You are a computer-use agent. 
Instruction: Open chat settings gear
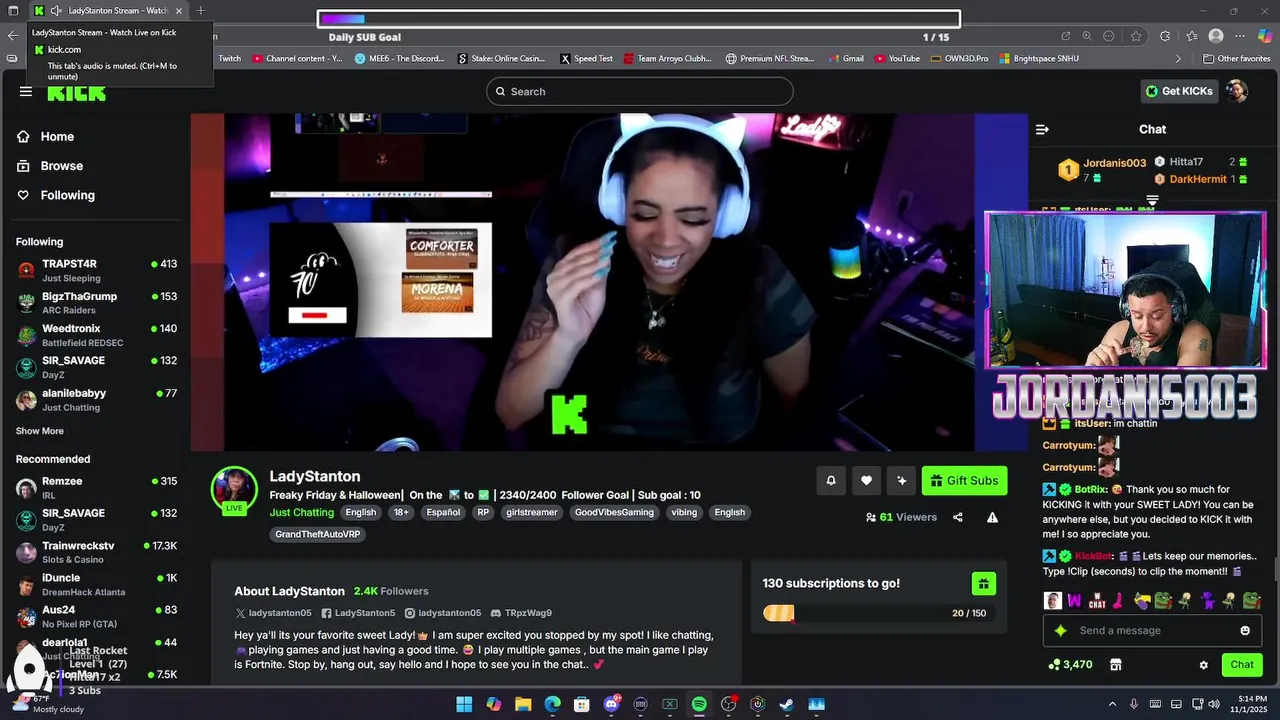coord(1203,665)
